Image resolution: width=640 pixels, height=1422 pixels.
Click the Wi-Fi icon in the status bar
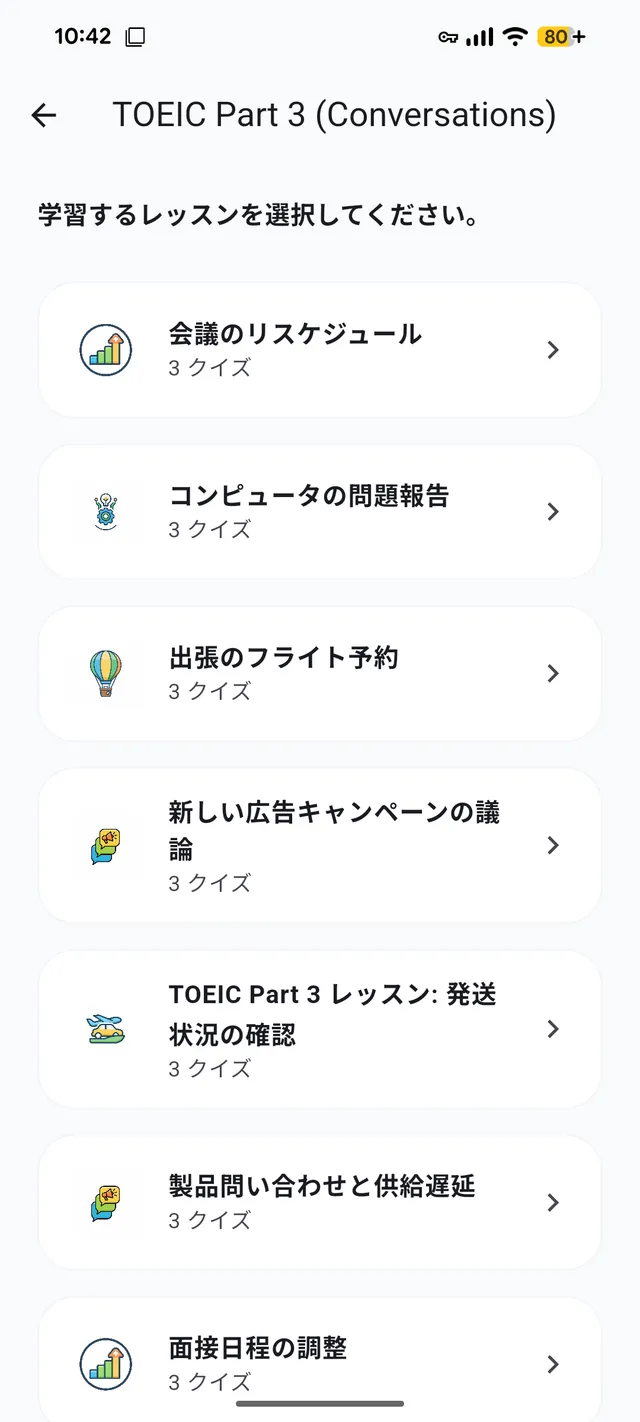click(512, 36)
